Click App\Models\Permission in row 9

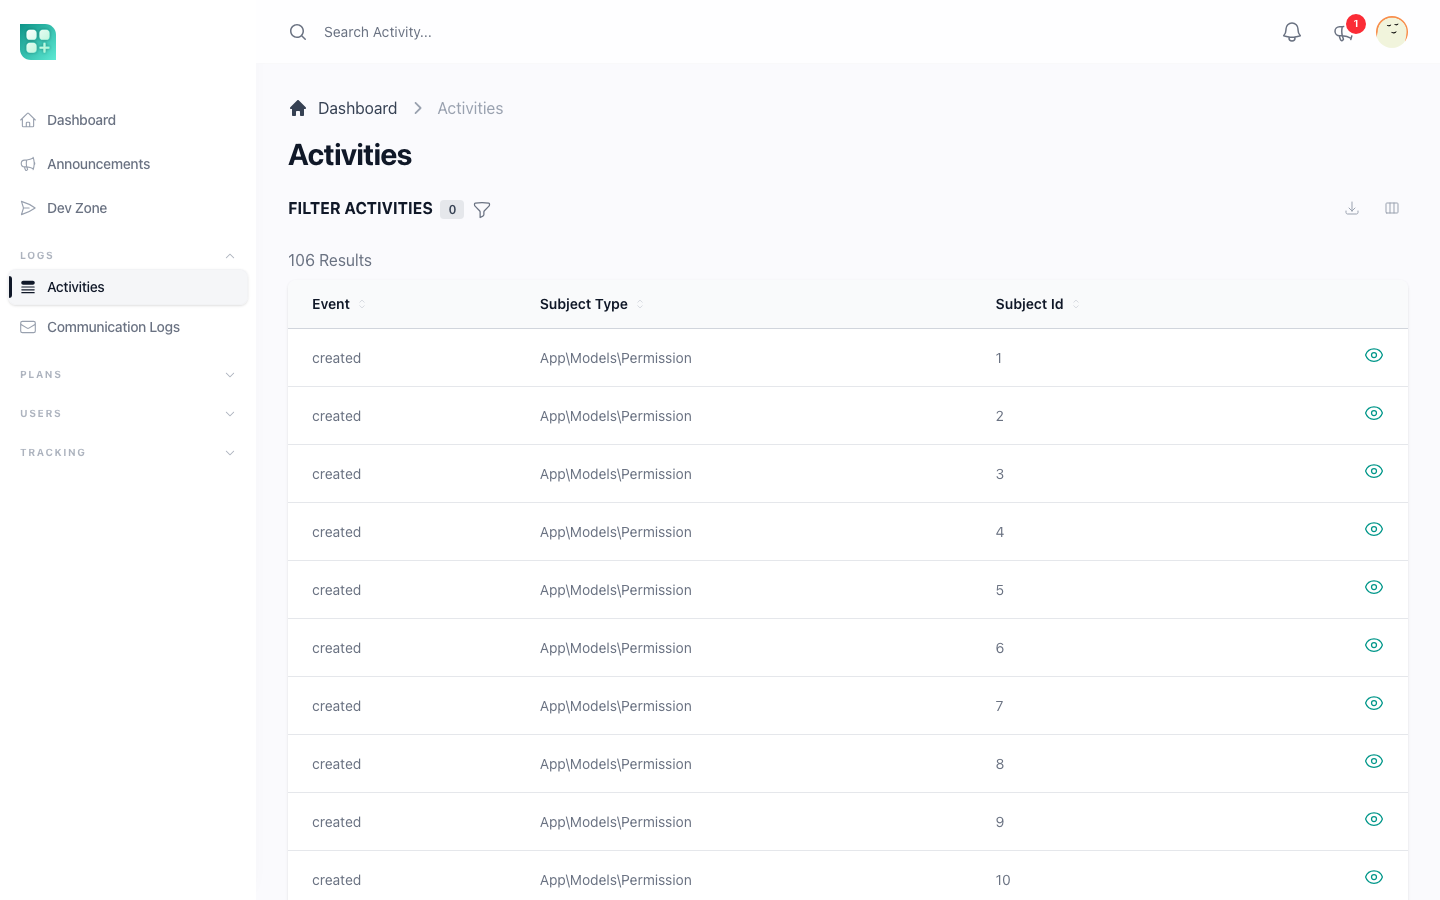616,822
